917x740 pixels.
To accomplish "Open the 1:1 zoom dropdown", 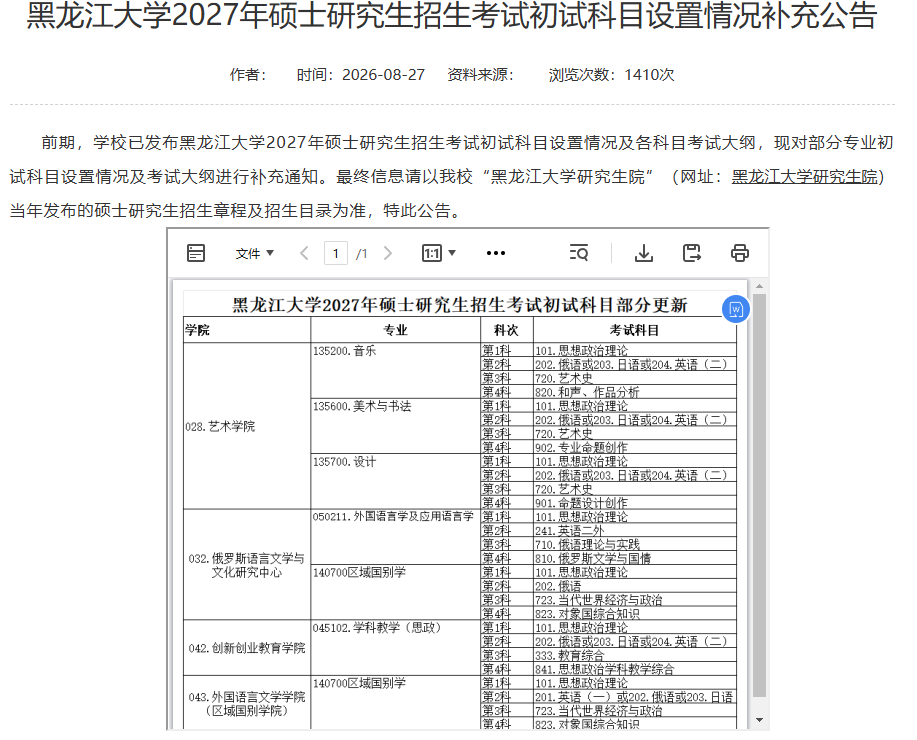I will (439, 253).
